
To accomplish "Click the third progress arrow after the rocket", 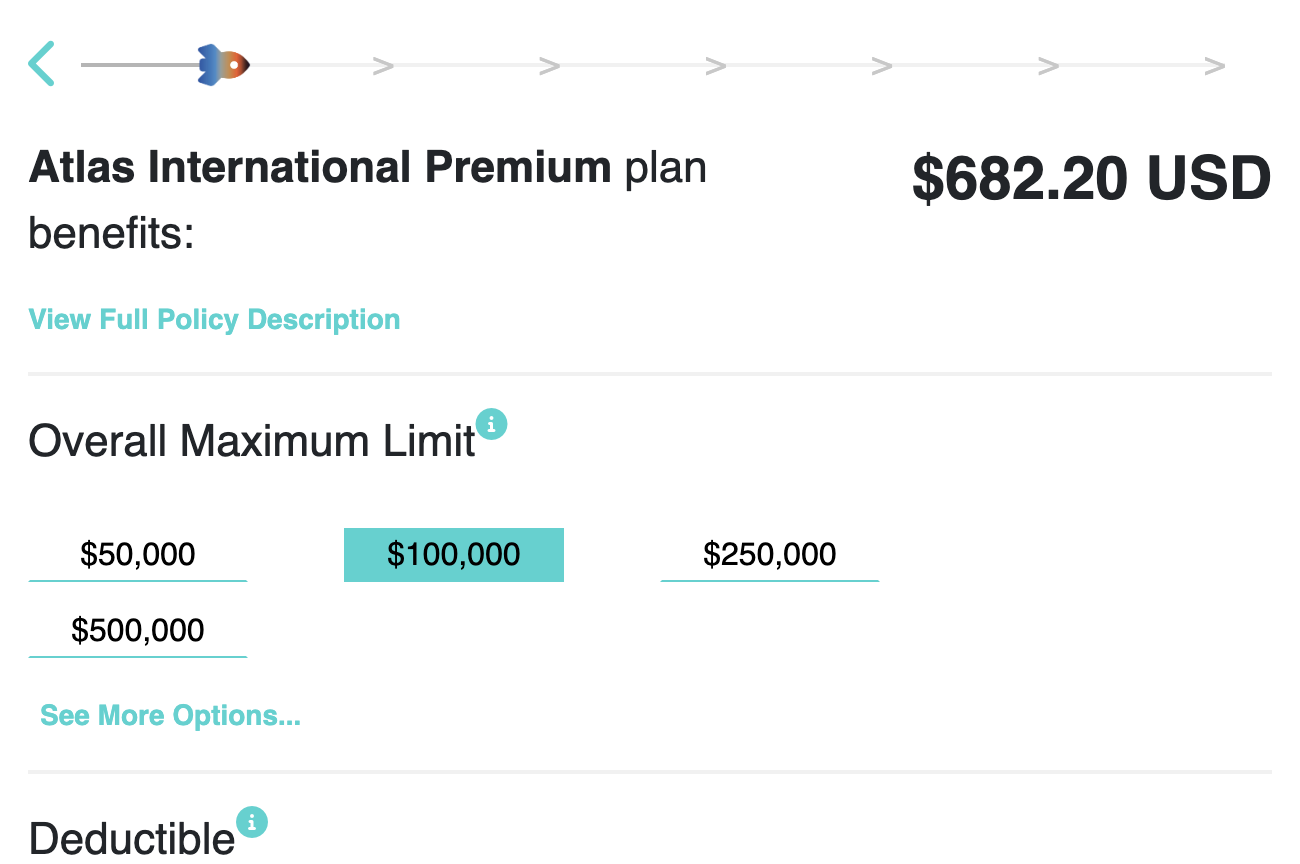I will click(715, 66).
